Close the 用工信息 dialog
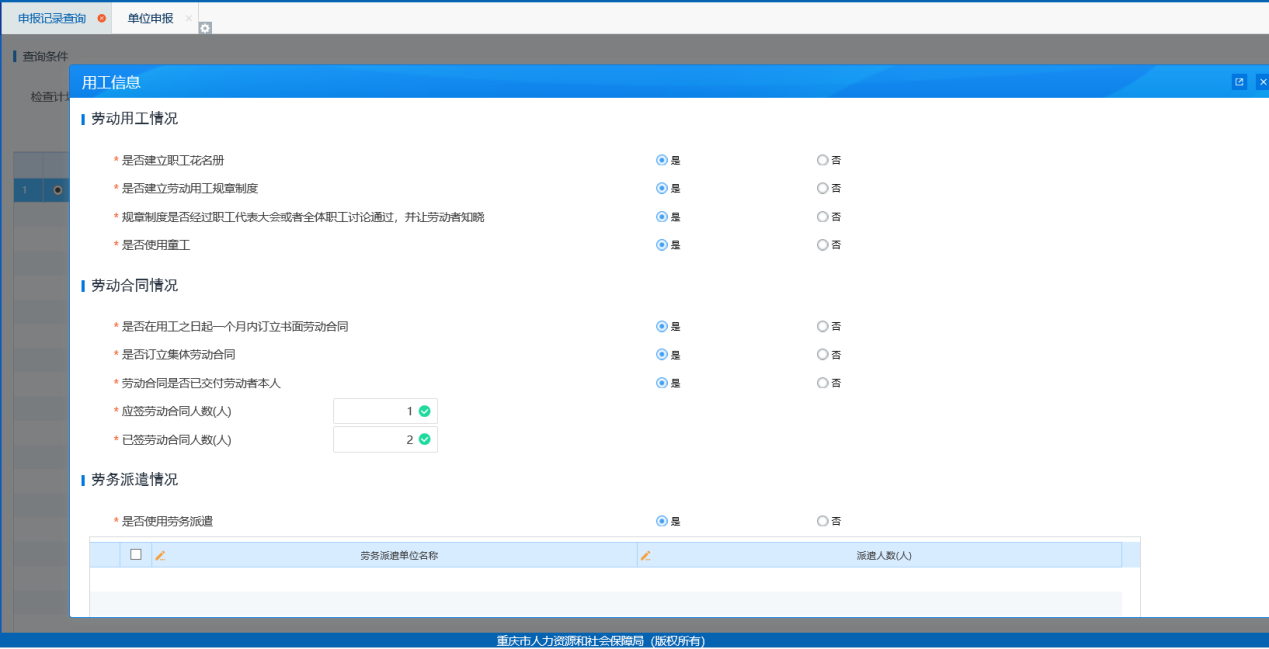1269x649 pixels. (x=1263, y=82)
